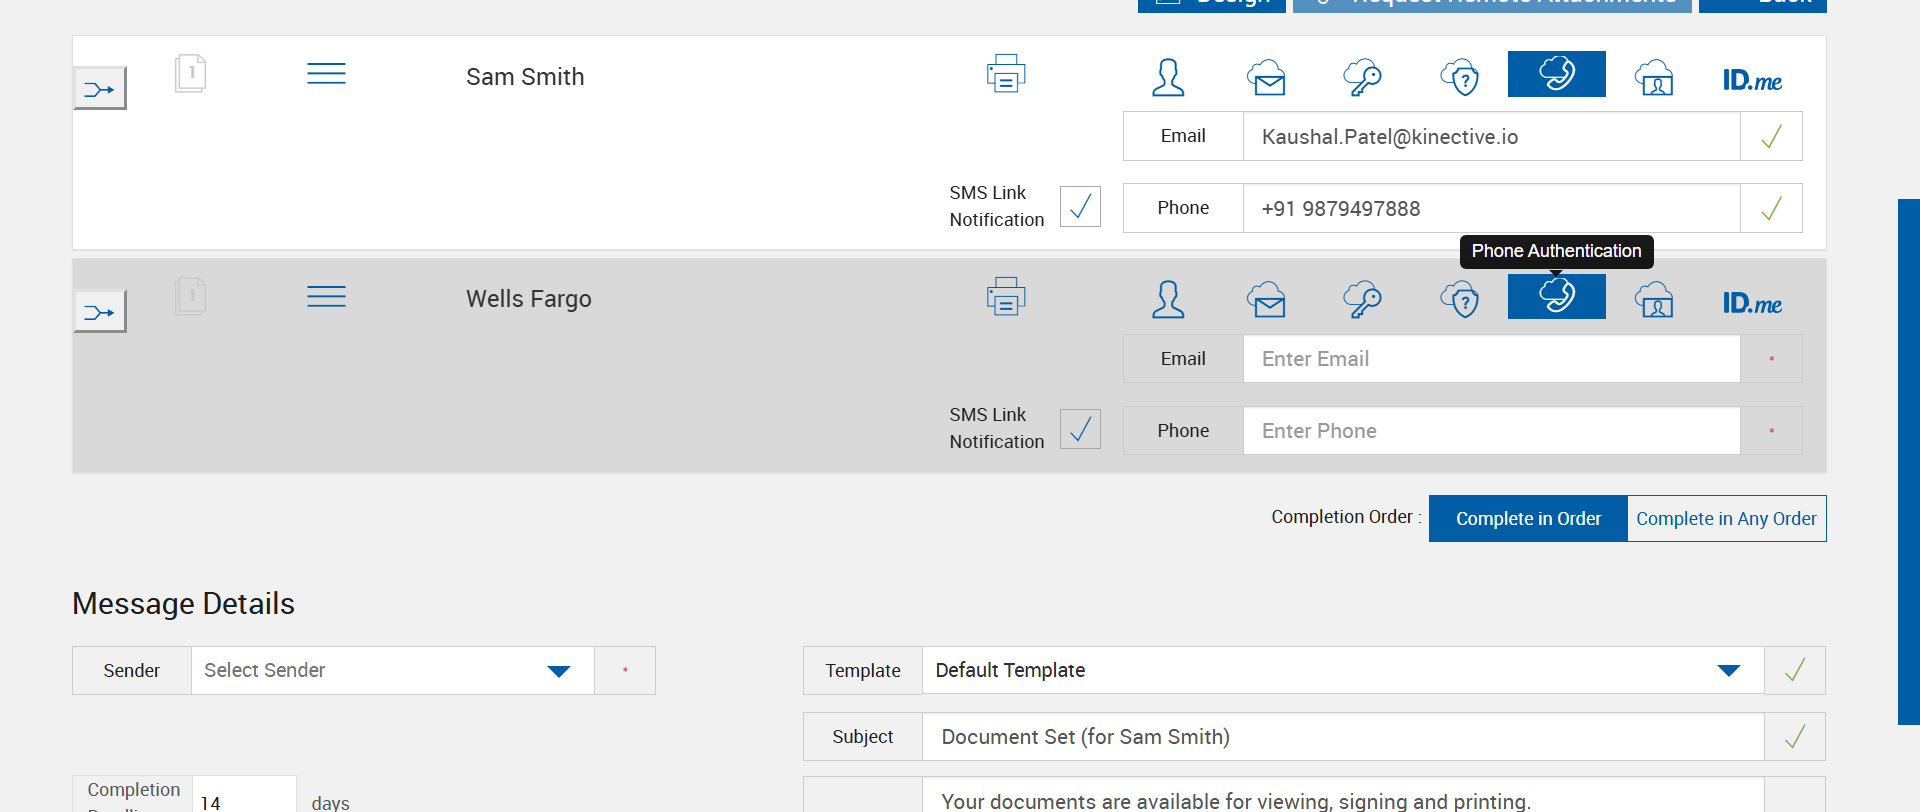Toggle SMS Link Notification for Sam Smith
1920x812 pixels.
[1080, 206]
